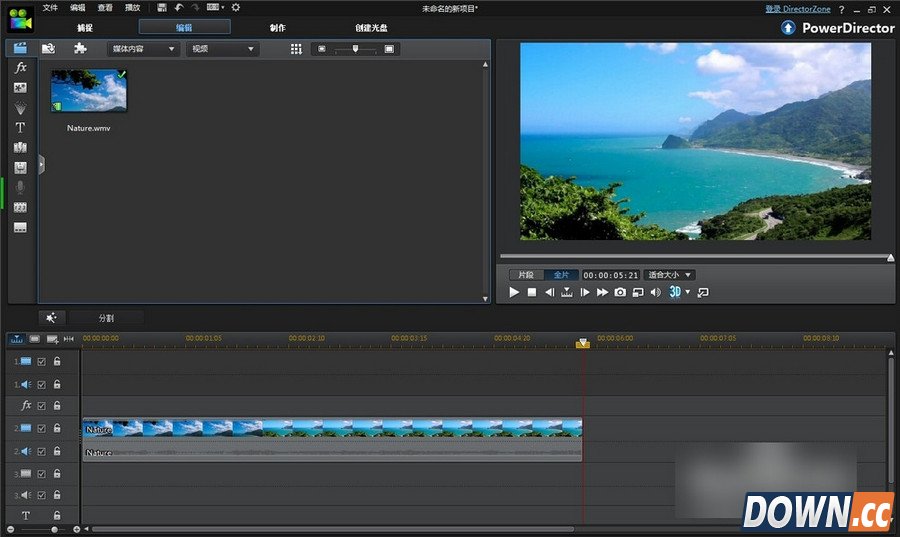
Task: Open the settings gear icon in top toolbar
Action: [236, 8]
